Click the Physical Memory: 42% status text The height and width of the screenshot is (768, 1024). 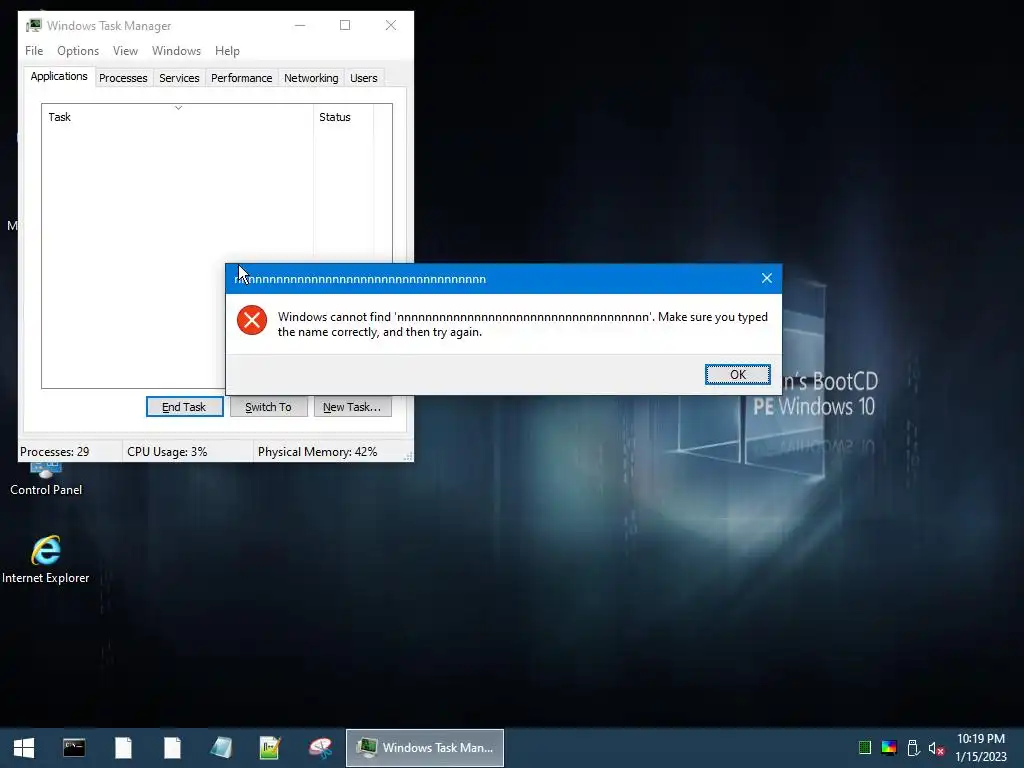tap(317, 452)
